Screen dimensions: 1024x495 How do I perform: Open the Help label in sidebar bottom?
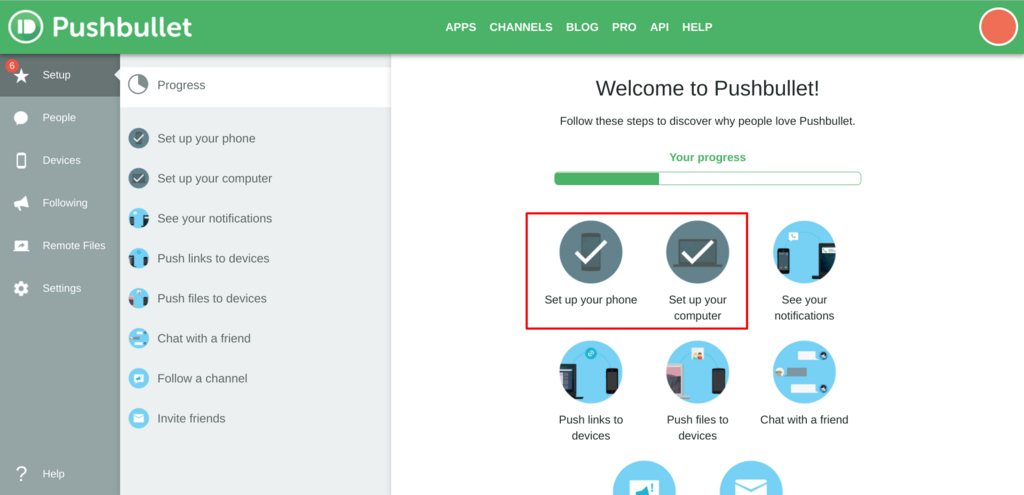pos(54,474)
